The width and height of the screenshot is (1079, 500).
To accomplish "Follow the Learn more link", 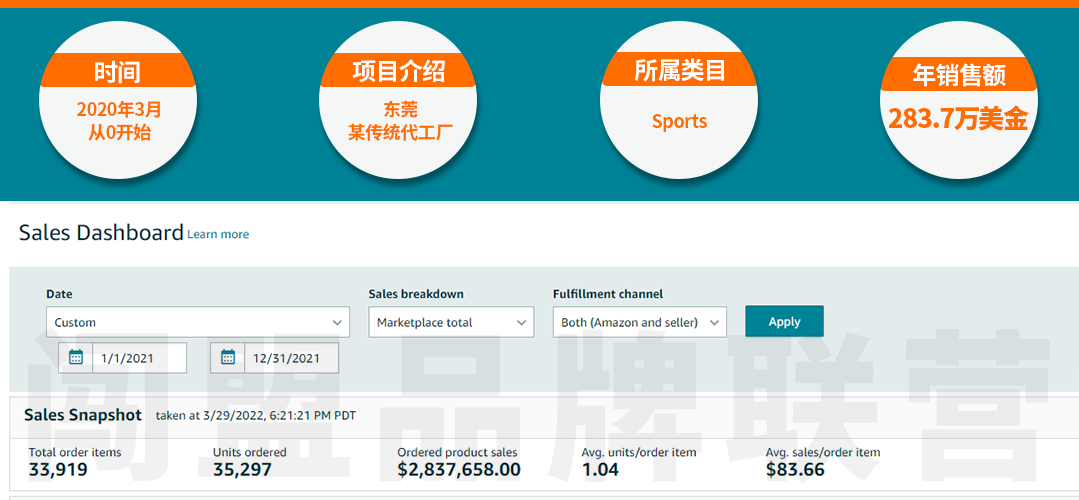I will (218, 234).
